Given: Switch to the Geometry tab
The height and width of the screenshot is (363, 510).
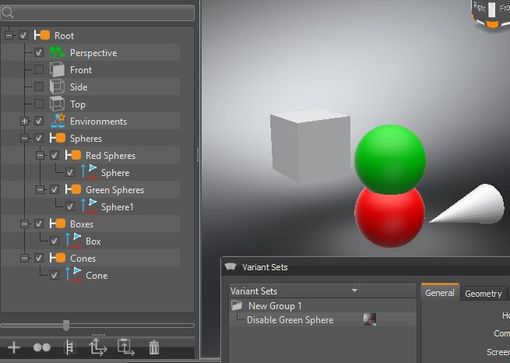Looking at the screenshot, I should coord(483,294).
